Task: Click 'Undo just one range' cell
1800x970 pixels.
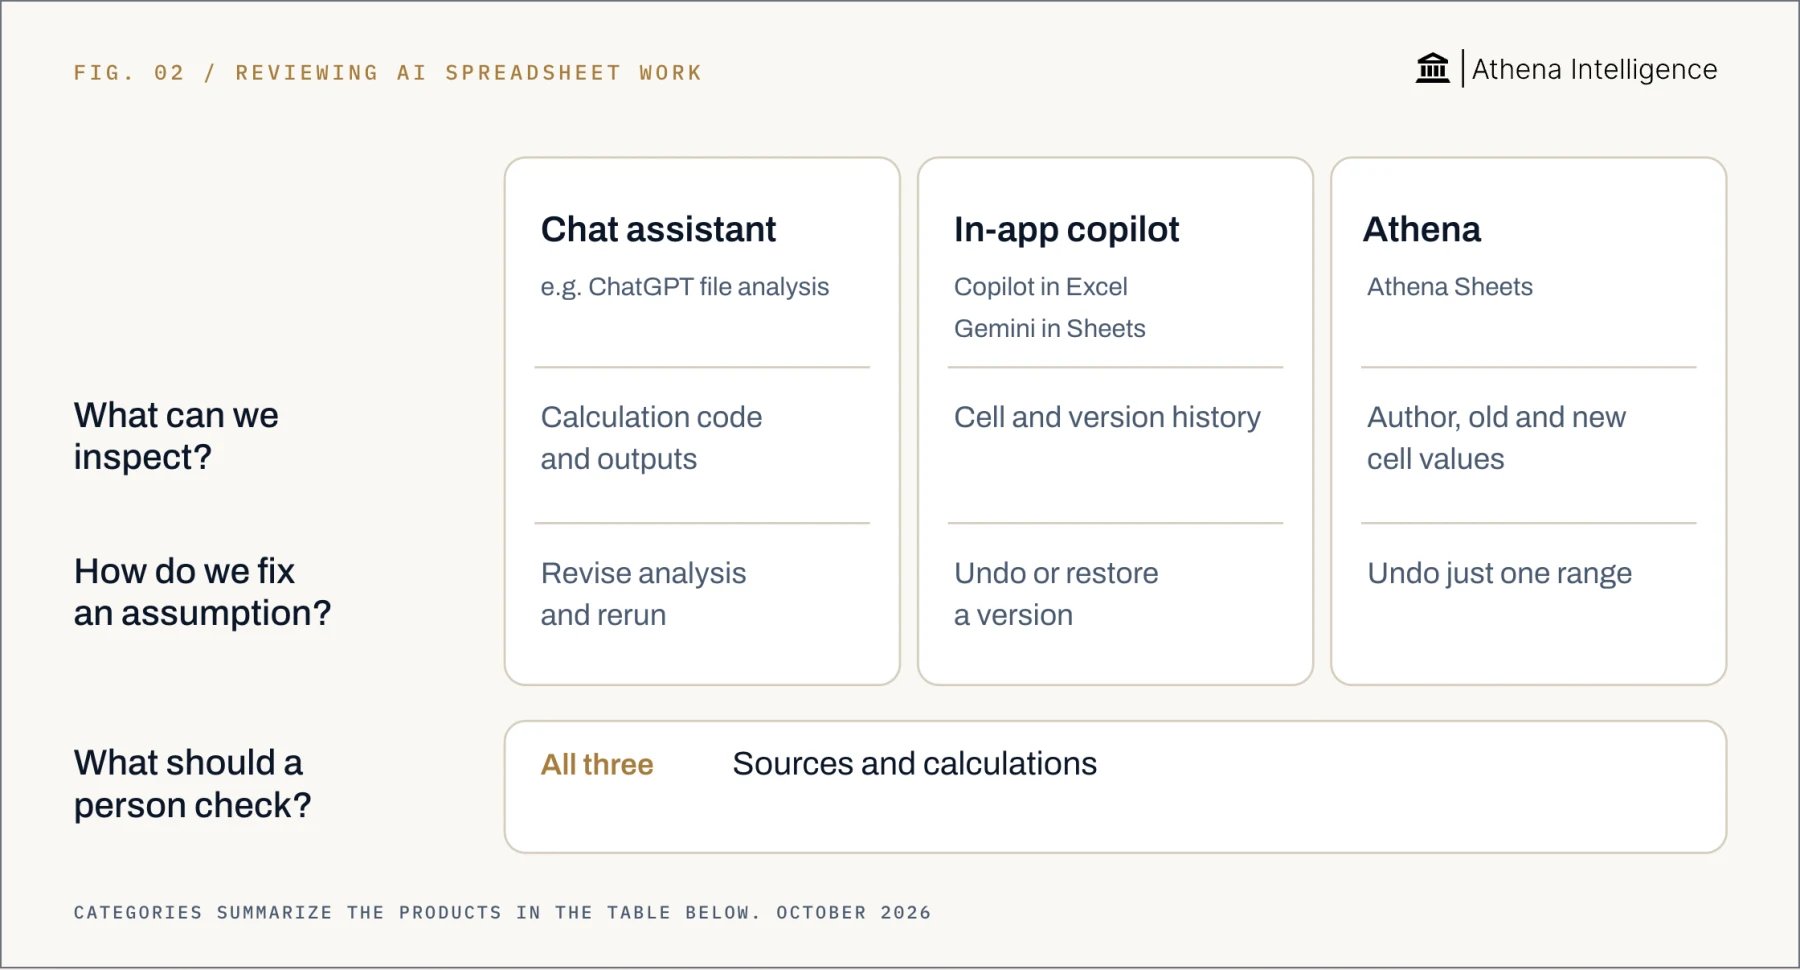Action: (1499, 574)
